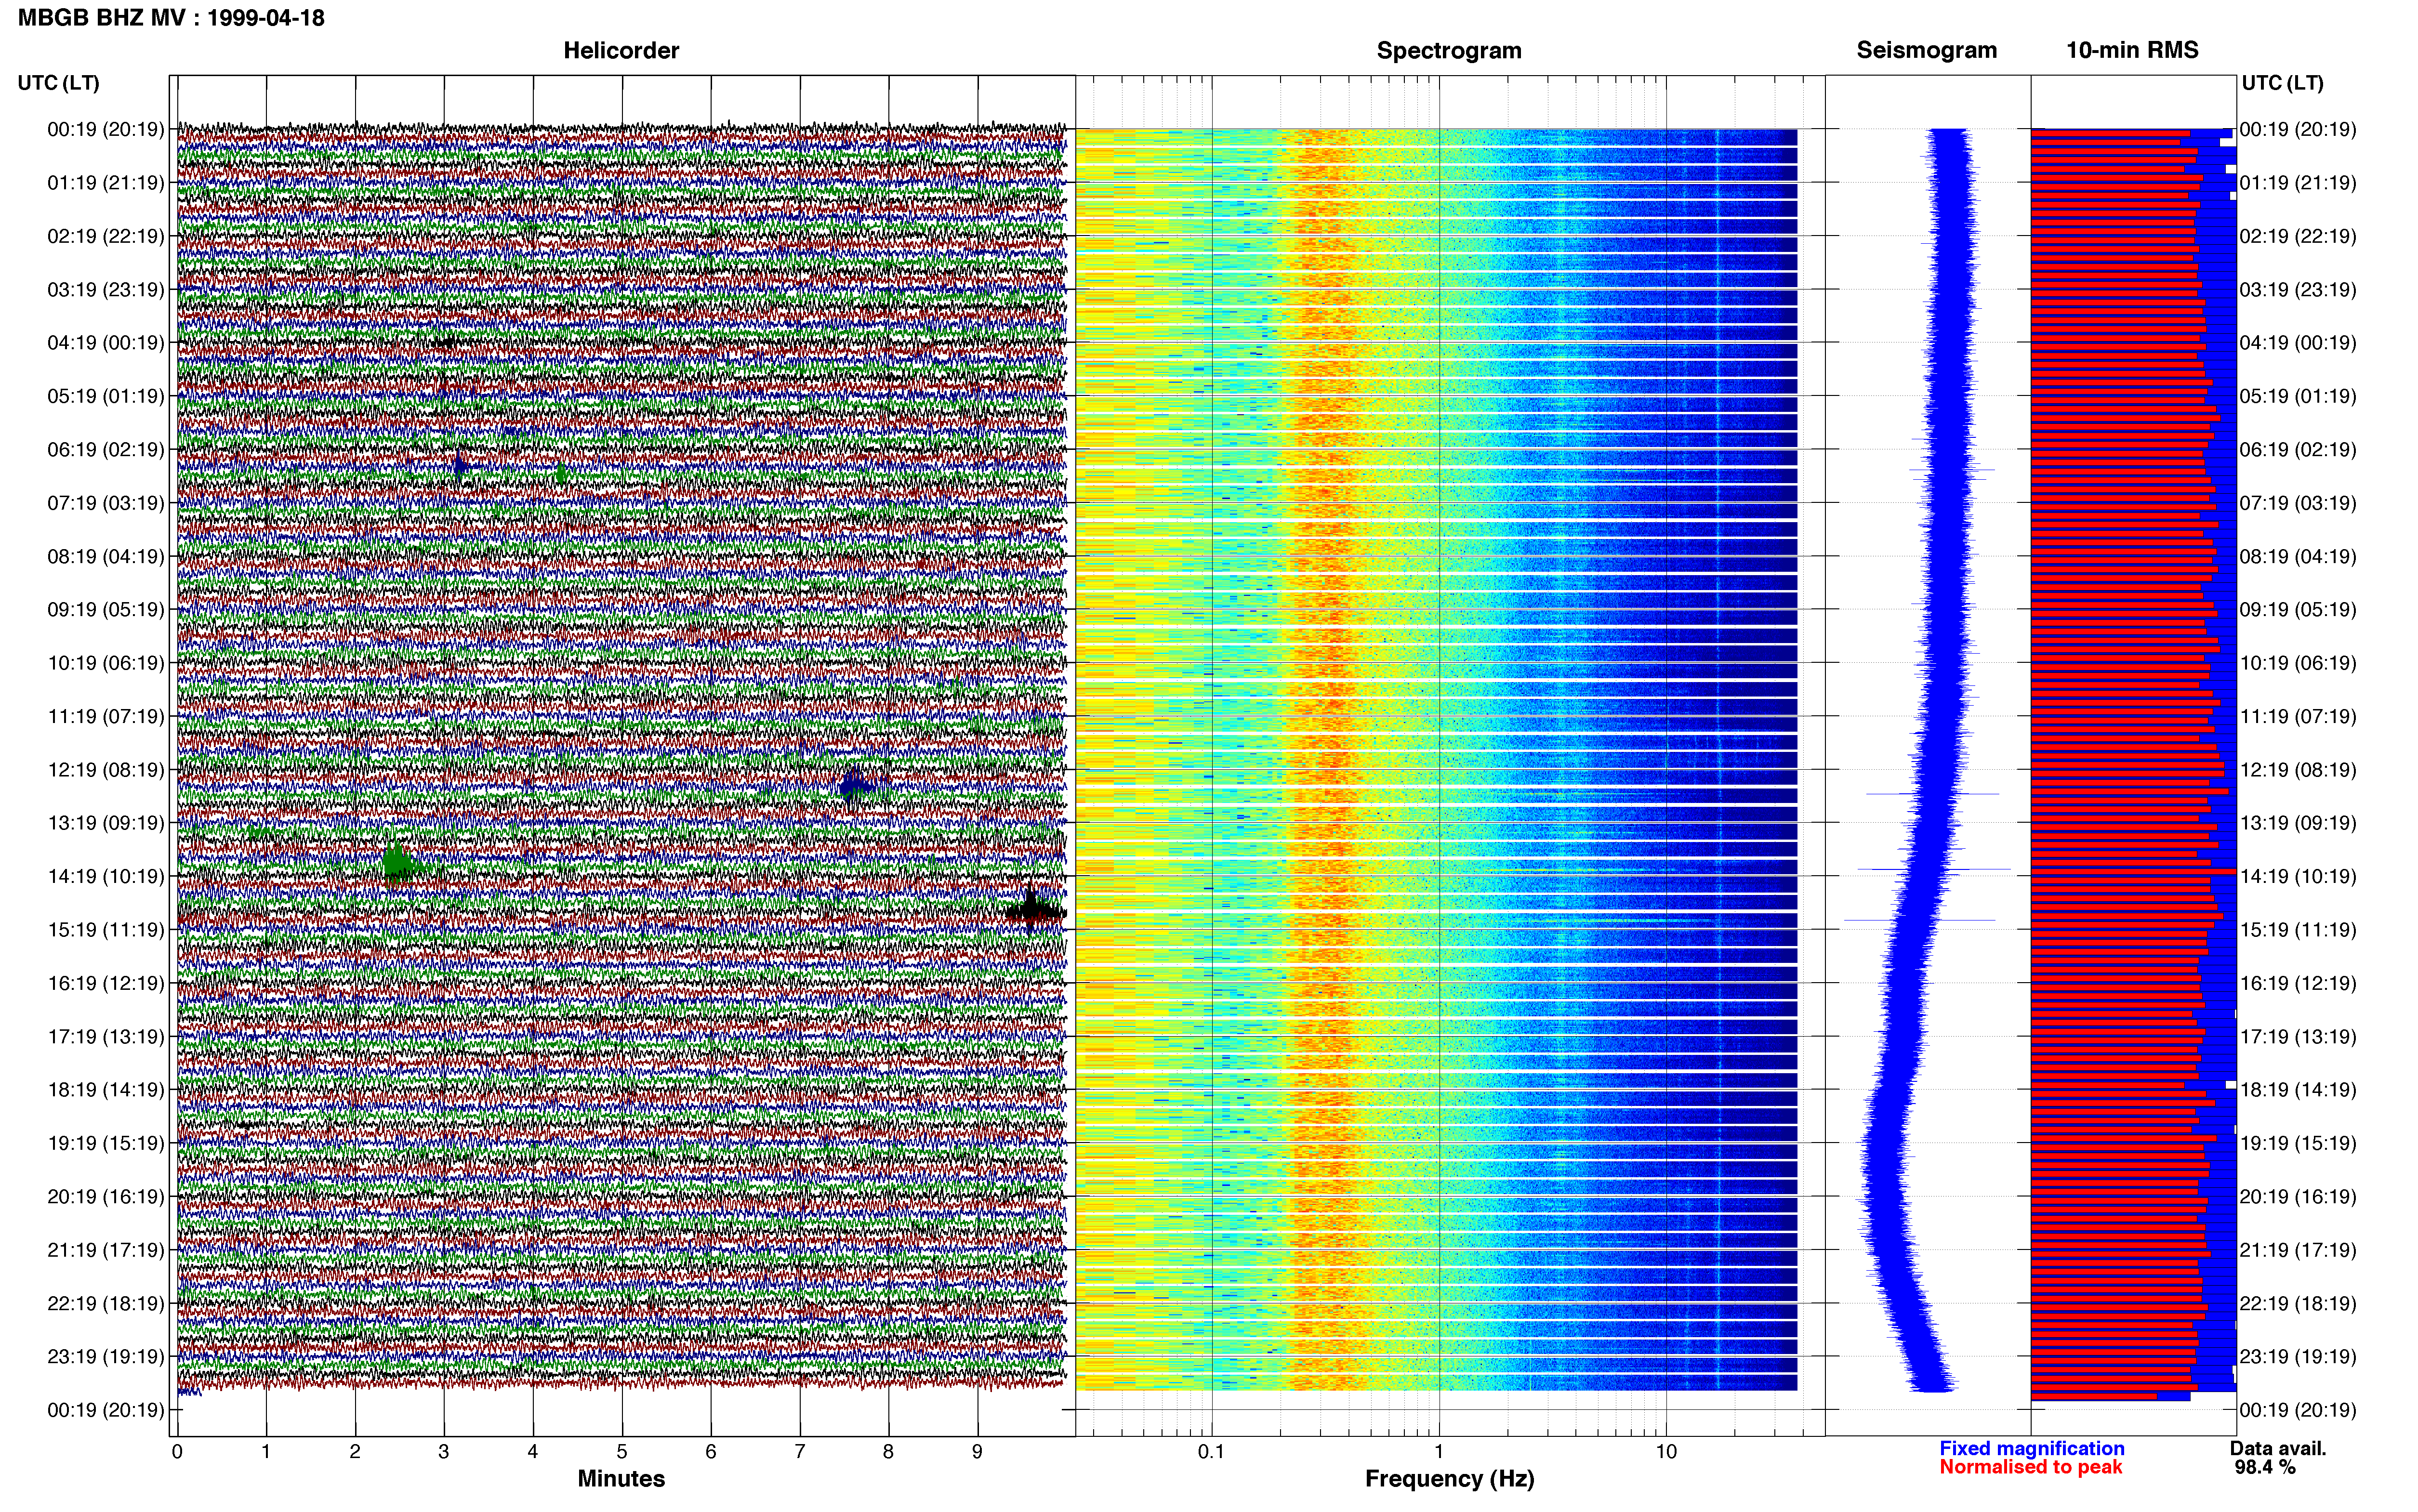The image size is (2418, 1512).
Task: Click minute tick label '9' on helicorder
Action: coord(977,1451)
